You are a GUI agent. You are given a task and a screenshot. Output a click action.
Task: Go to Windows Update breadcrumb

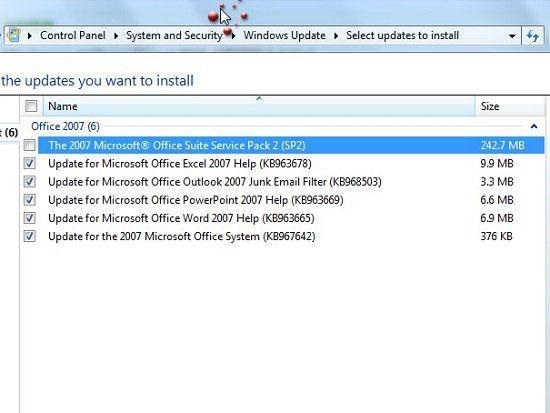(x=284, y=35)
